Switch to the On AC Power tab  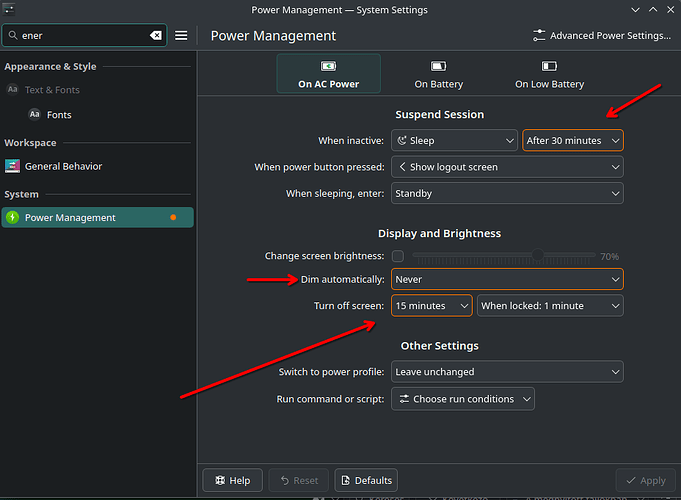pyautogui.click(x=329, y=73)
